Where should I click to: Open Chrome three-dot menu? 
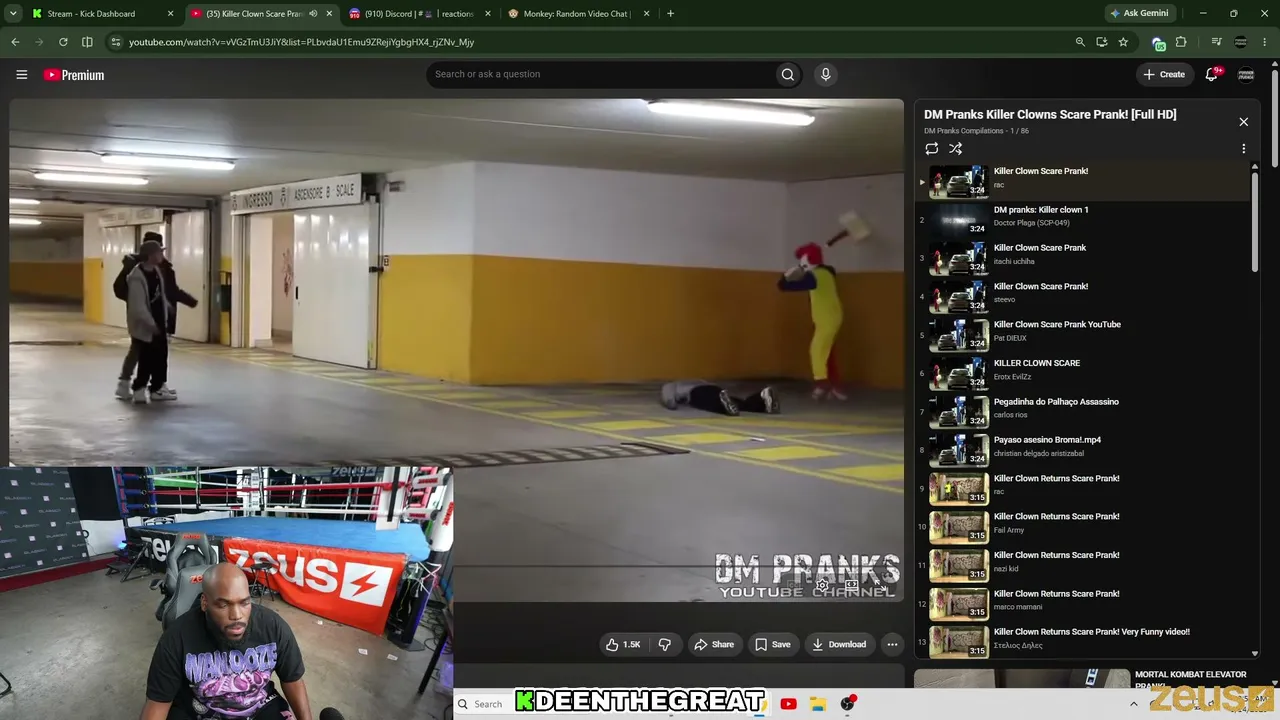tap(1265, 42)
